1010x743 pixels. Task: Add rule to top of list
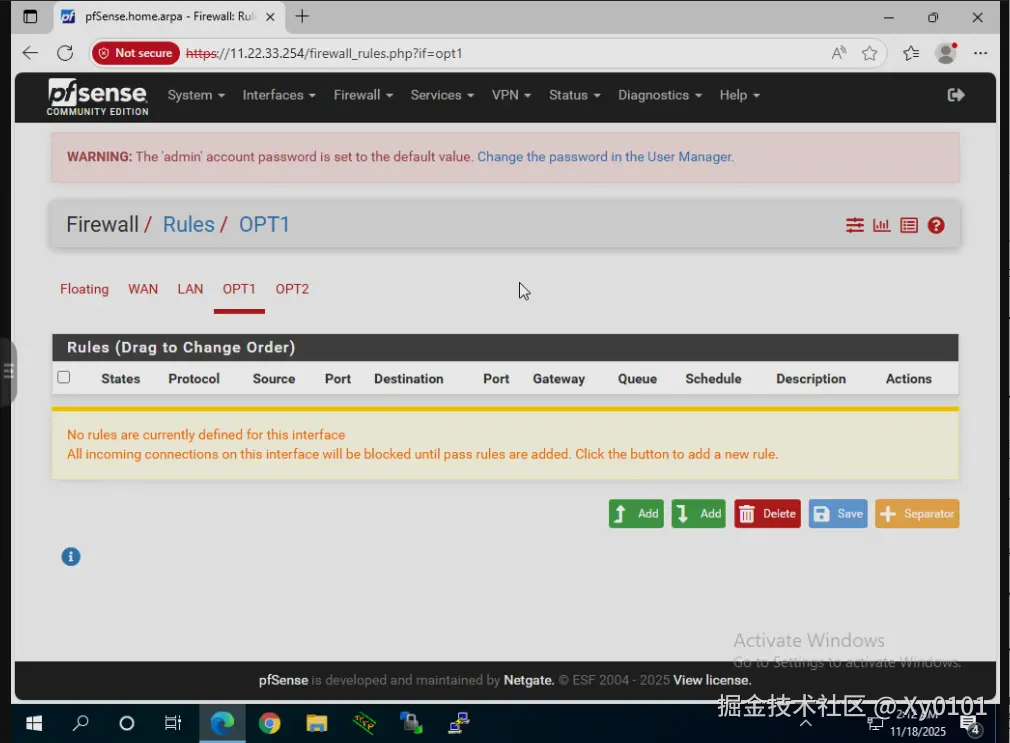tap(636, 514)
